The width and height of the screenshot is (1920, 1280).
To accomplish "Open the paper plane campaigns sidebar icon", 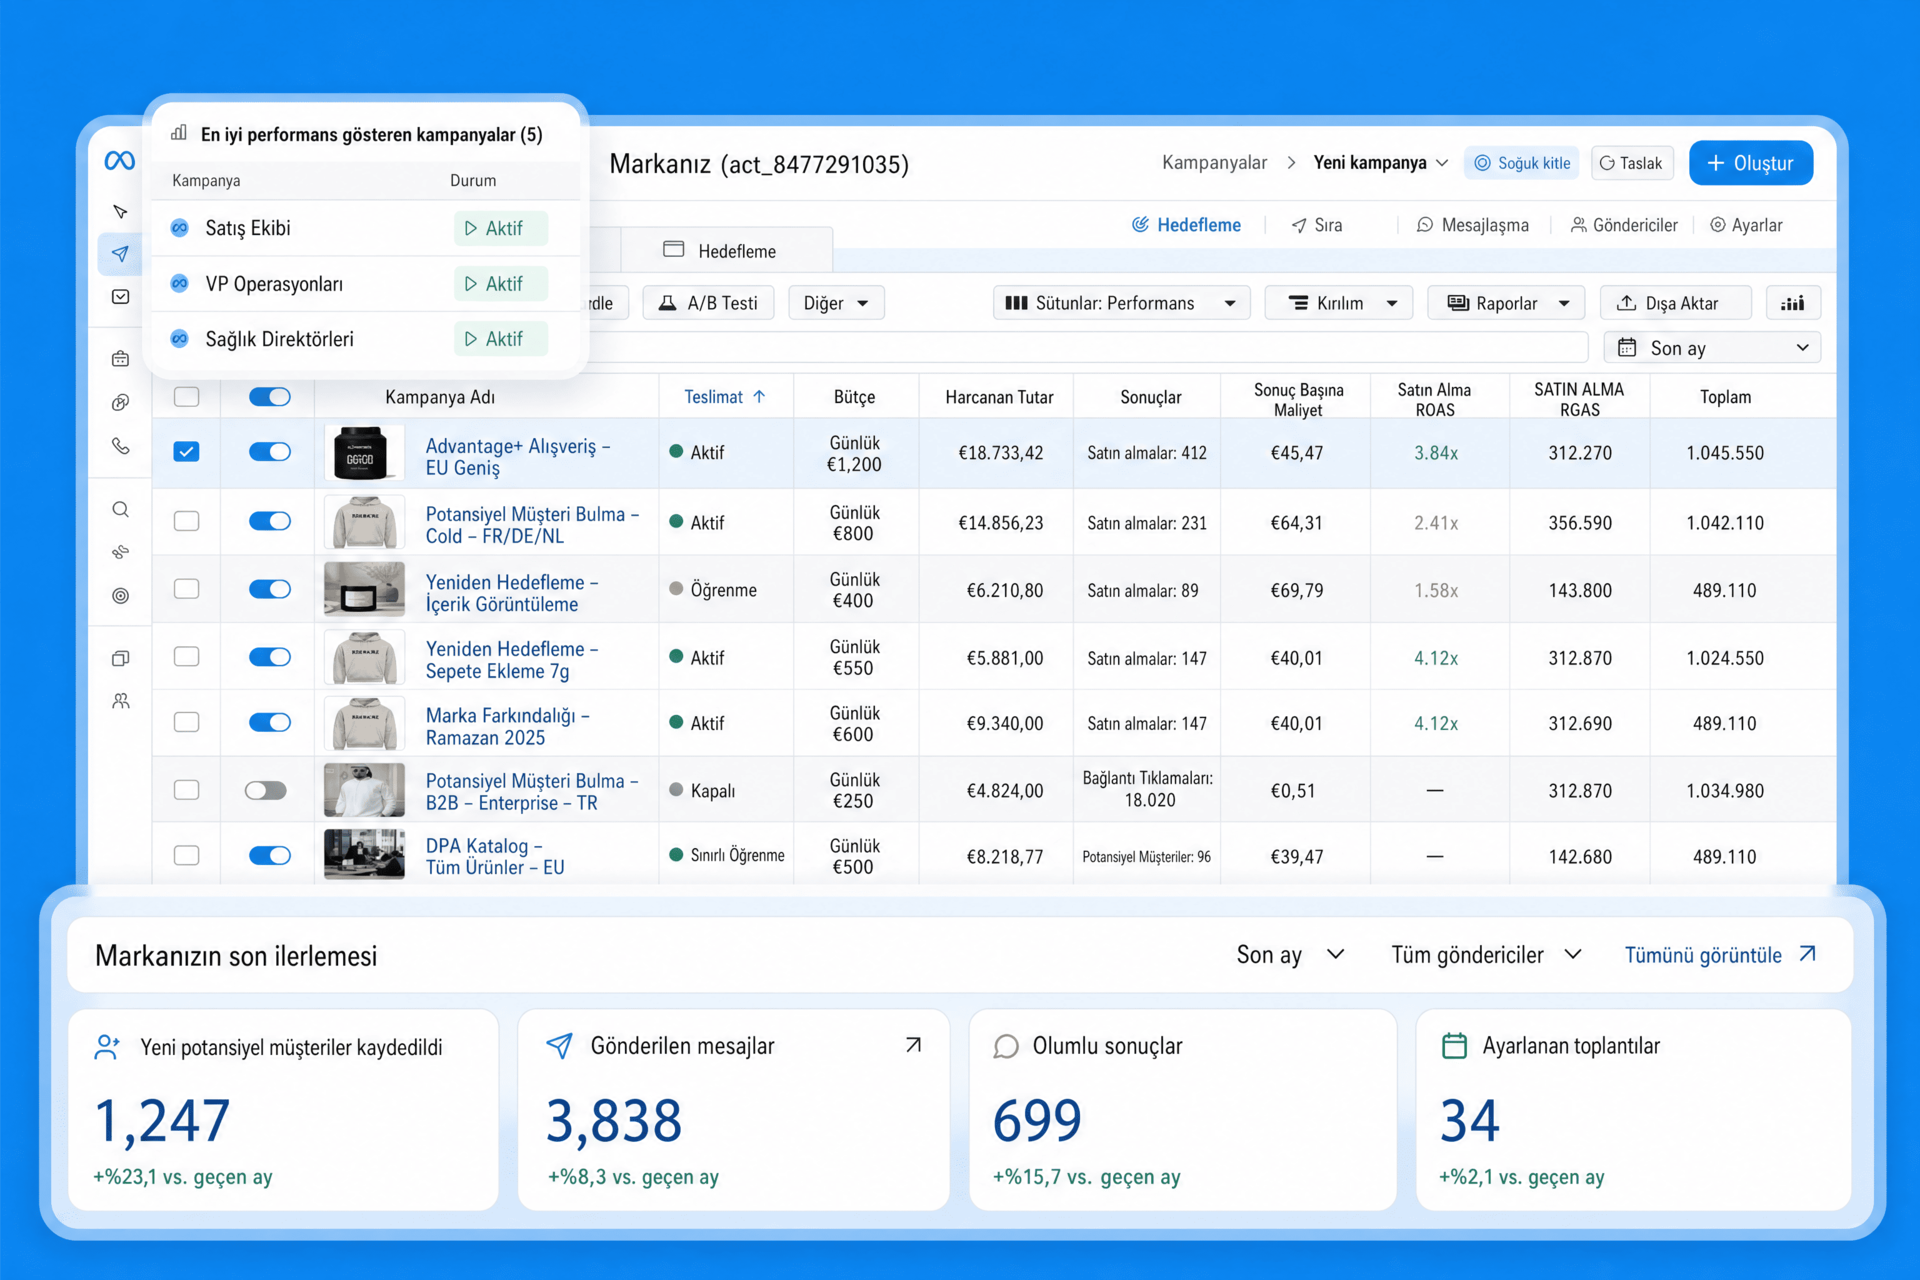I will click(120, 254).
